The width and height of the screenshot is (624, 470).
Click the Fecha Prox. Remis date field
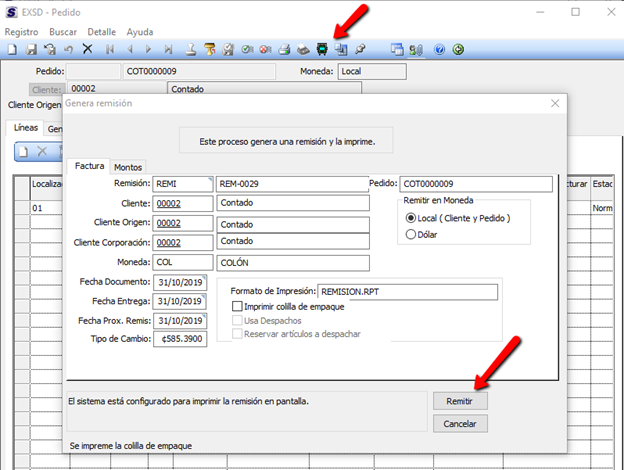coord(180,321)
